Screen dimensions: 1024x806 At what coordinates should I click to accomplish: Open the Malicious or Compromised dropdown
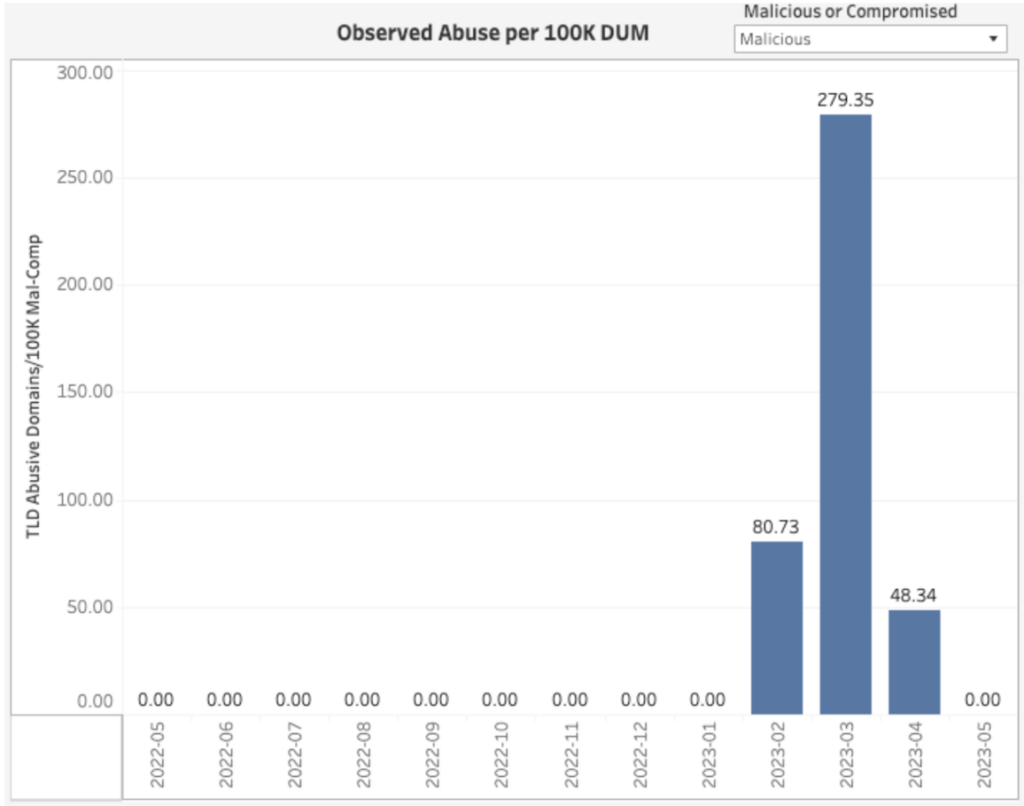pyautogui.click(x=870, y=40)
